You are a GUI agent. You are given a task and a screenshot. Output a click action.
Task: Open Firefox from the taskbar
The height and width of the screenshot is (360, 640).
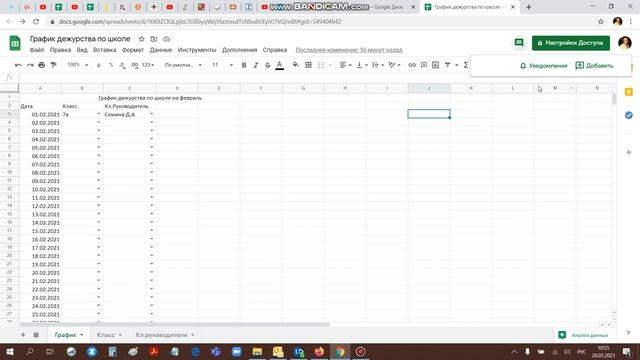[319, 351]
